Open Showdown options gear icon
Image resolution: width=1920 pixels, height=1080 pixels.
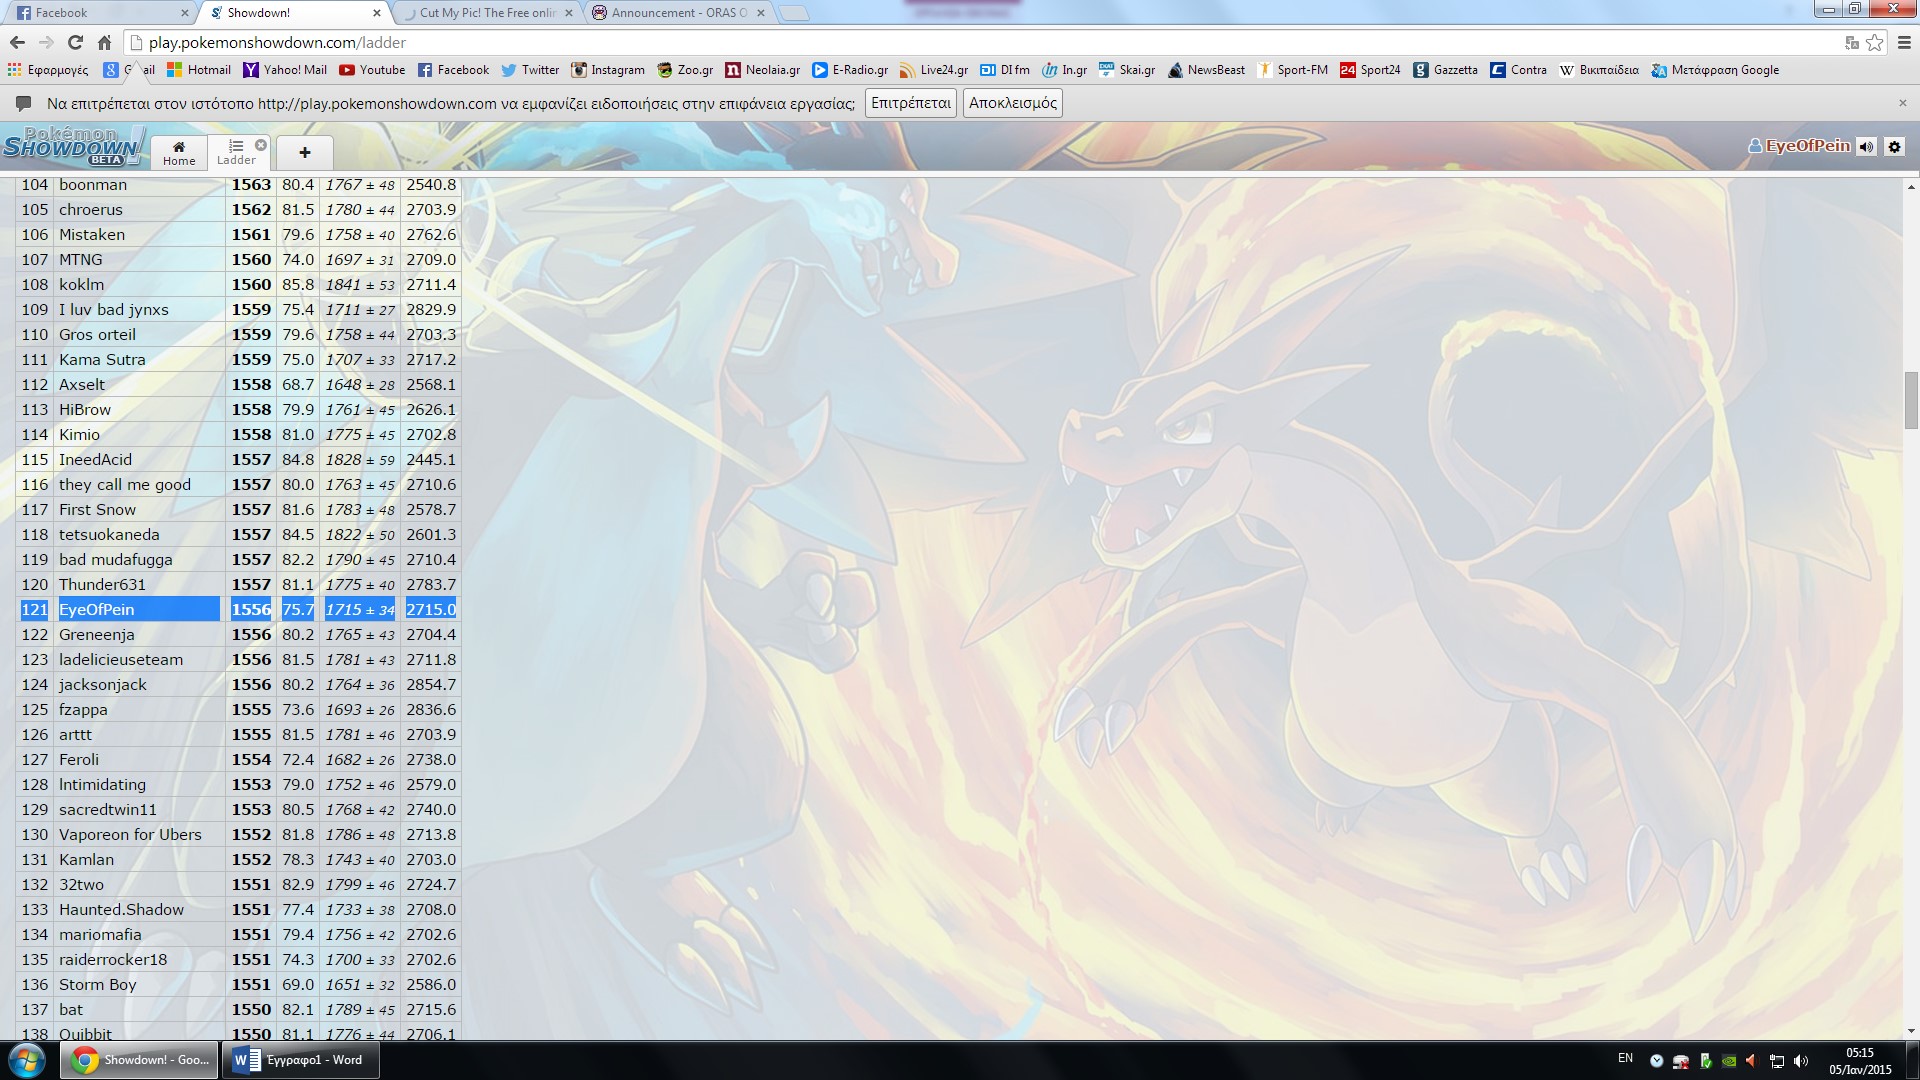coord(1894,147)
